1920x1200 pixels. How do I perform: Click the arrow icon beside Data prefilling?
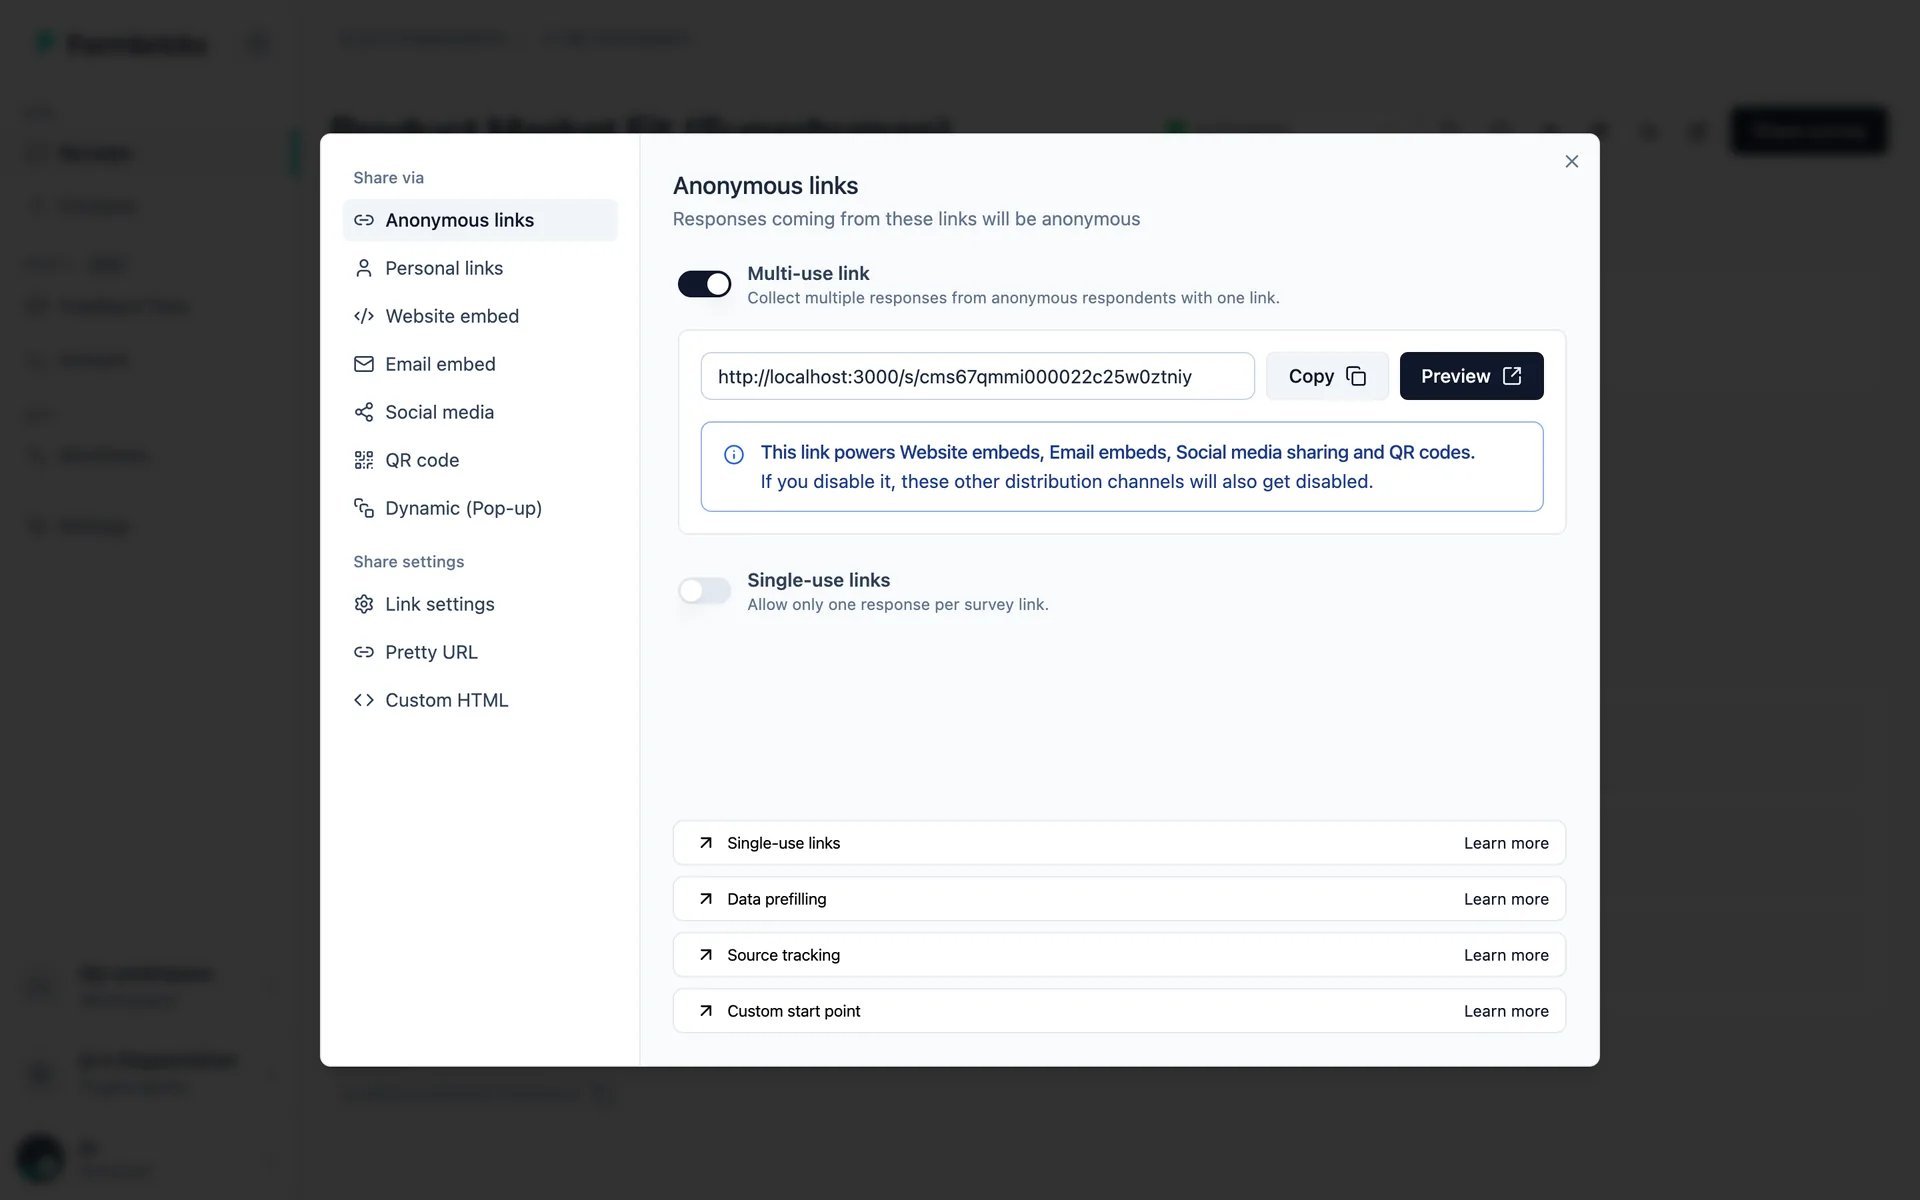tap(706, 899)
